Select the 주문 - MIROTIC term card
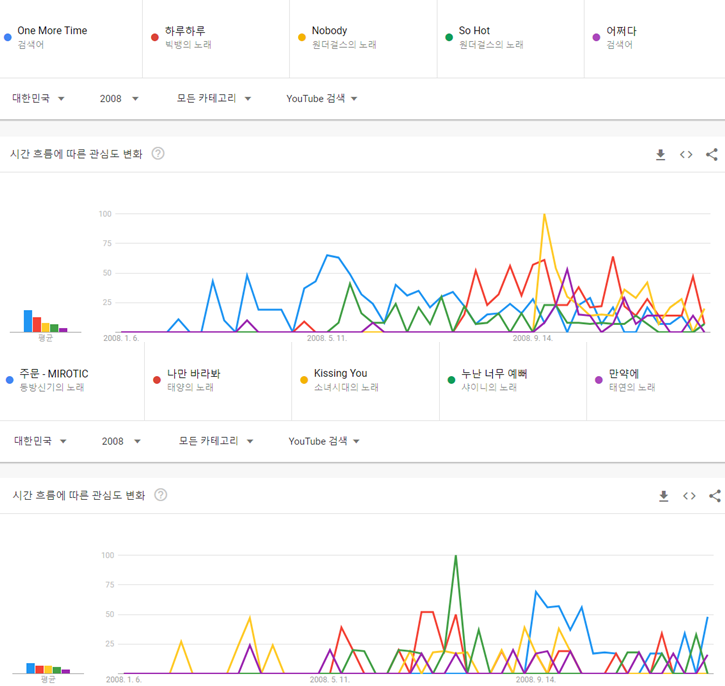Image resolution: width=725 pixels, height=686 pixels. click(72, 381)
